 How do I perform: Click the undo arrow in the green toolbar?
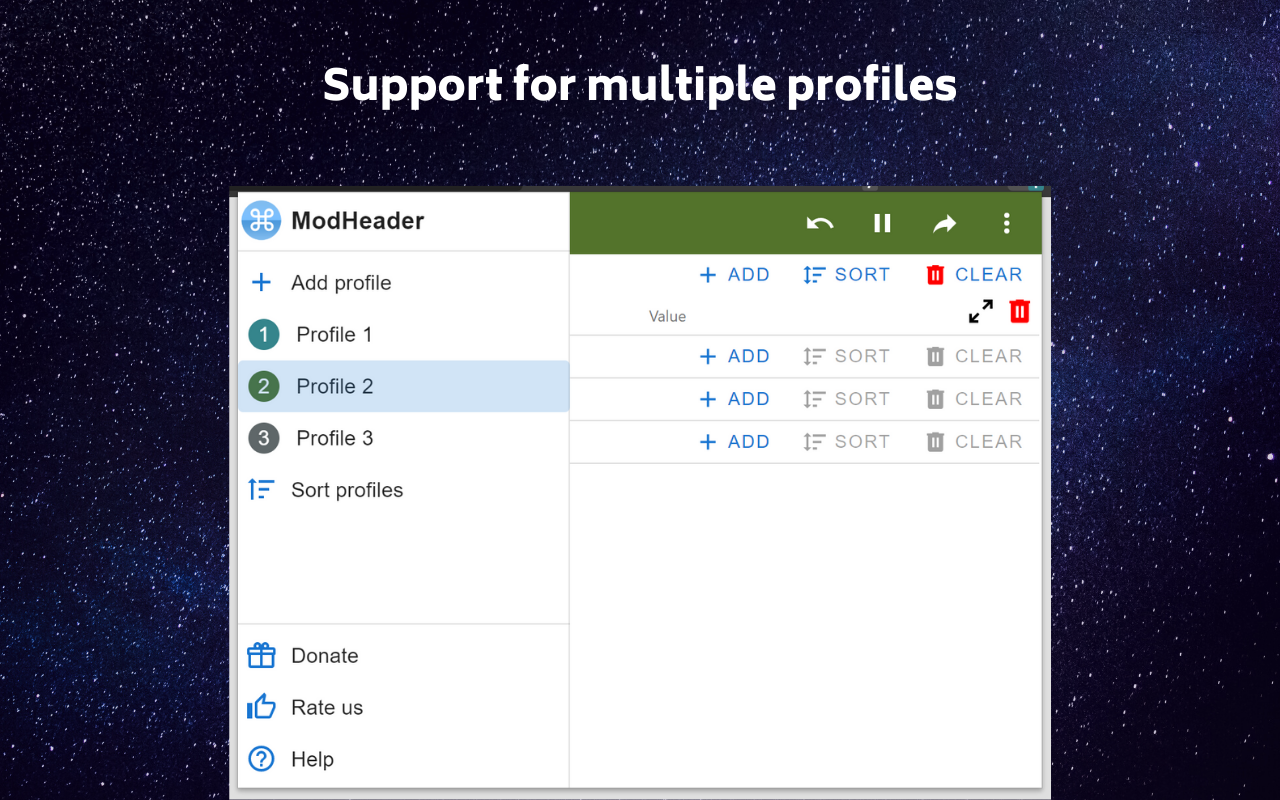tap(820, 223)
